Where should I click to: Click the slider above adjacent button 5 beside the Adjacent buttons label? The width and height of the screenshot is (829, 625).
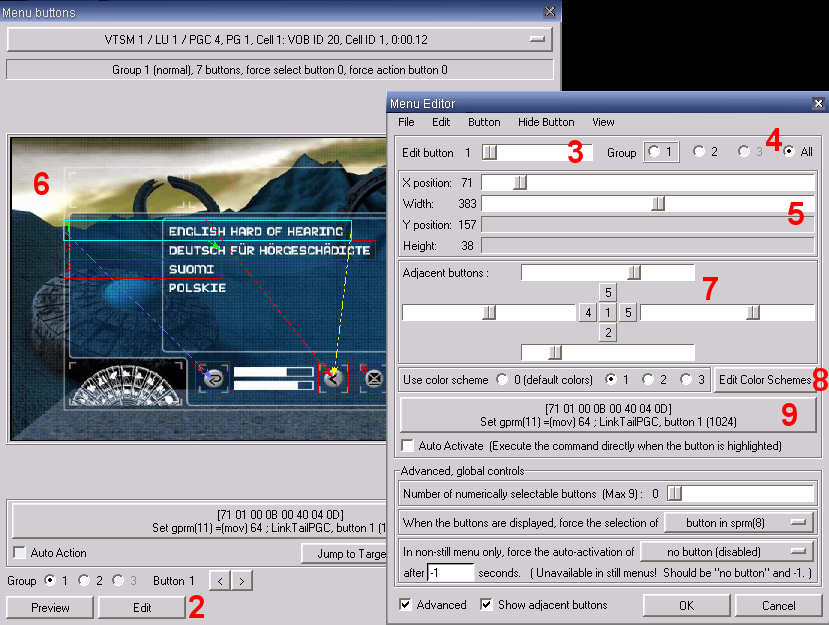[x=607, y=273]
